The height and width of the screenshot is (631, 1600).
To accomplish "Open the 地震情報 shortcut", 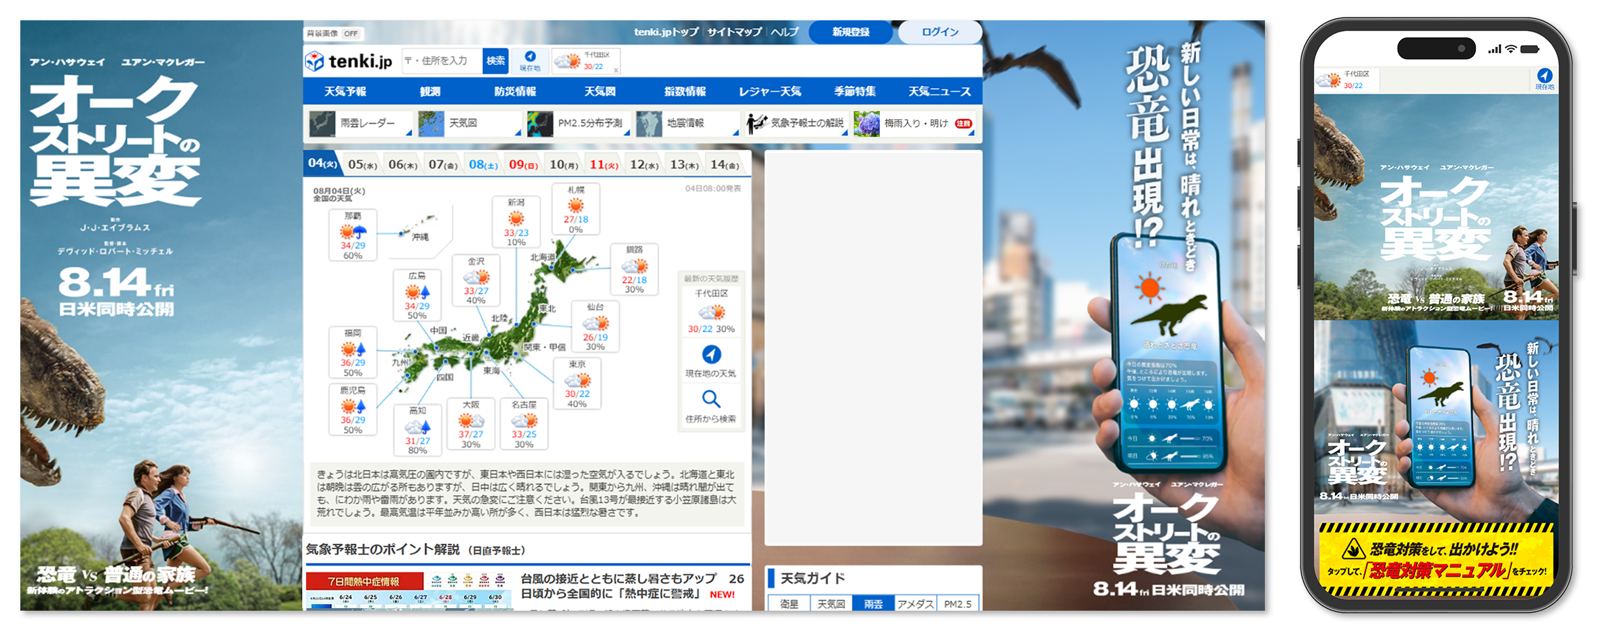I will [686, 123].
